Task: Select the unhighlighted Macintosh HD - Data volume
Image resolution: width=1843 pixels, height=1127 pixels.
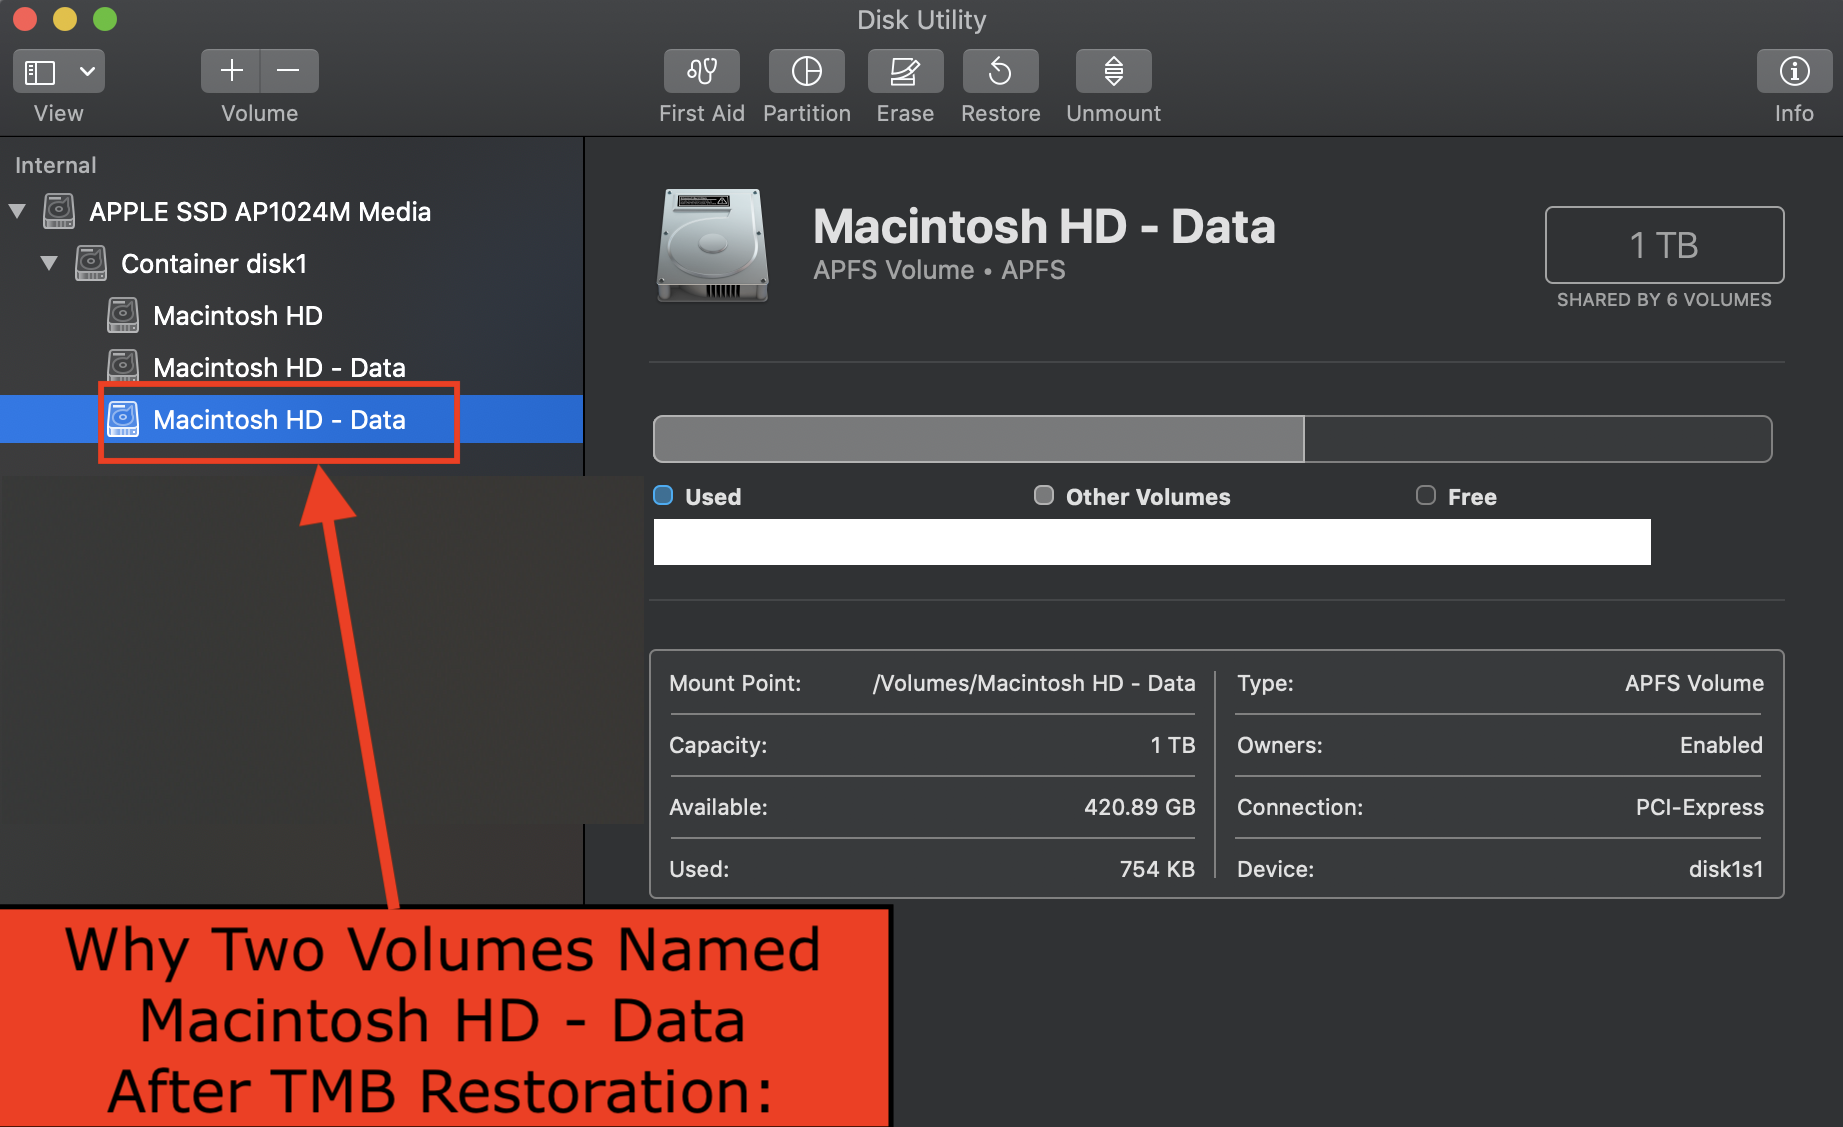Action: click(279, 368)
